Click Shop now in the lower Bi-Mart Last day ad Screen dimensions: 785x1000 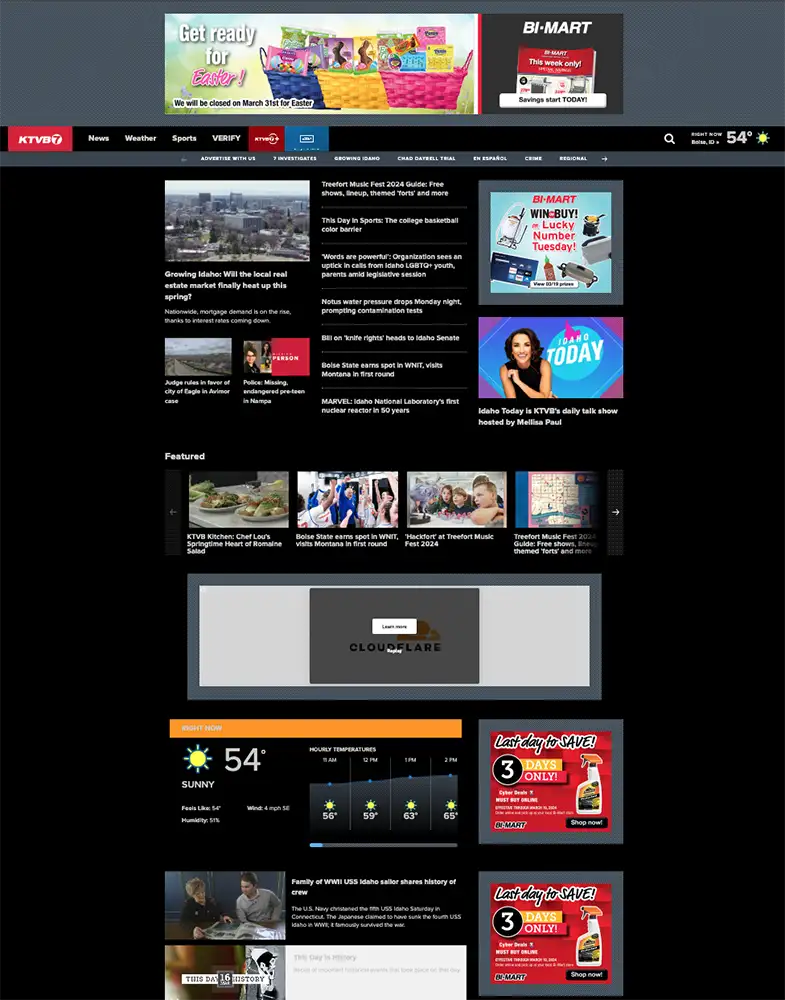pyautogui.click(x=586, y=974)
